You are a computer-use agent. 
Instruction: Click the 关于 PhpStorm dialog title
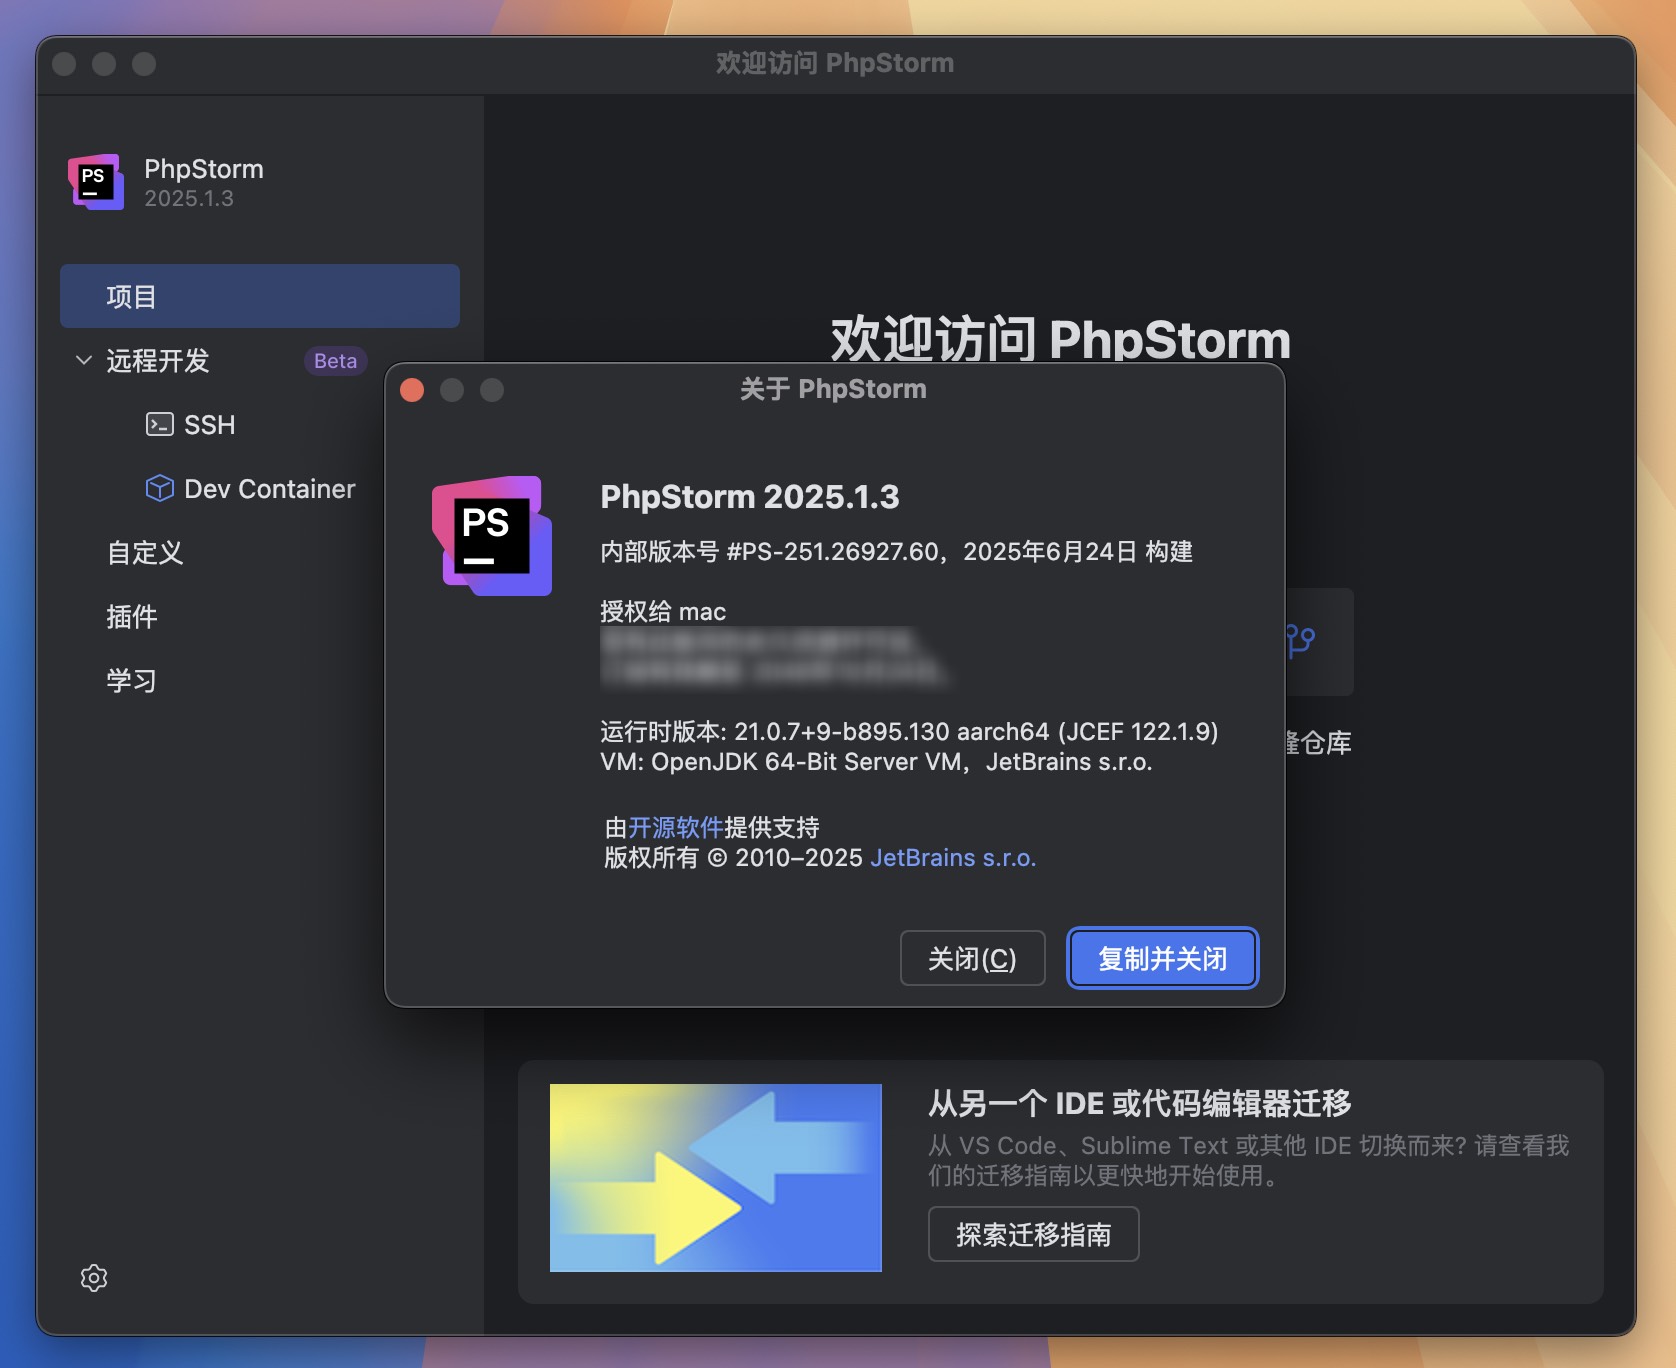point(833,389)
